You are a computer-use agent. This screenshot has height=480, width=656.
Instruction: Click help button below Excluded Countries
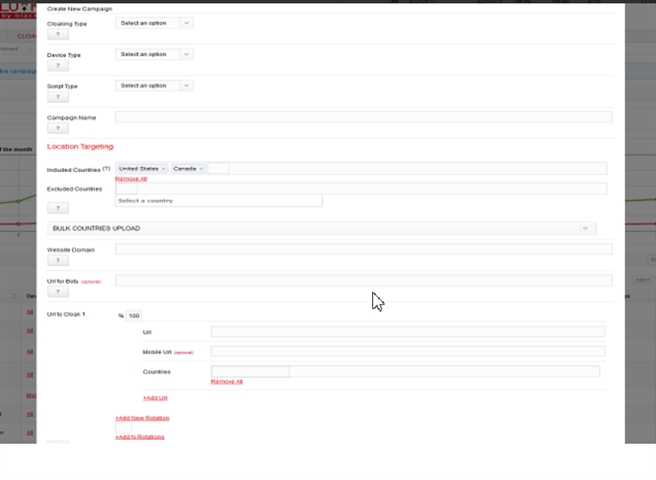point(58,208)
